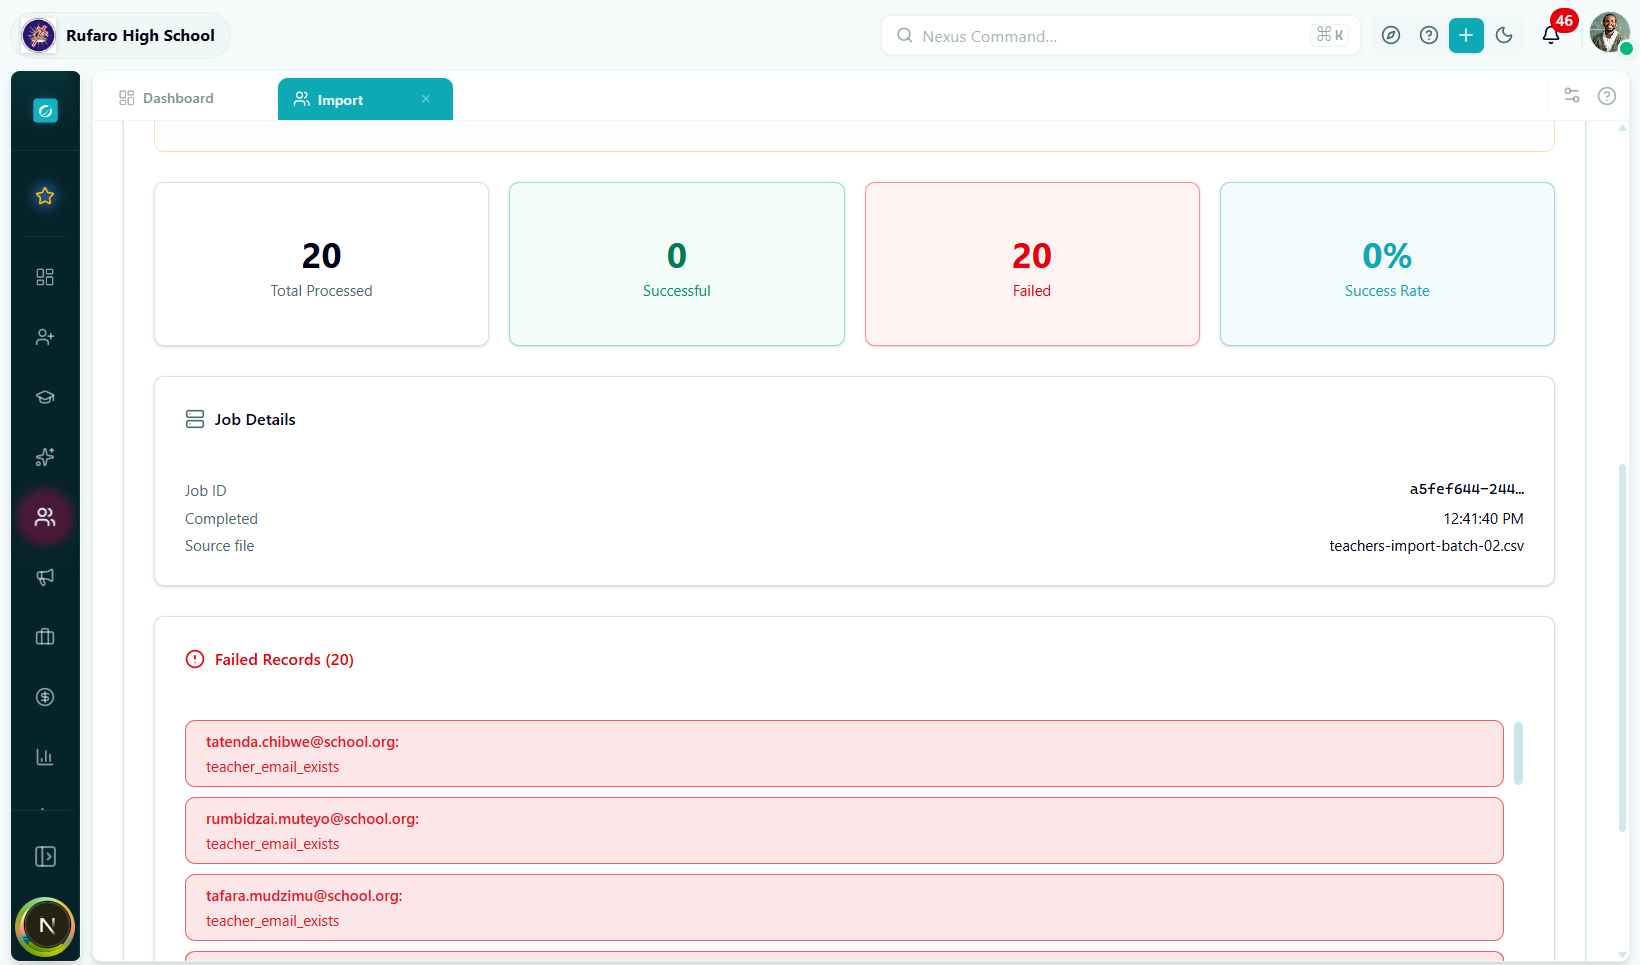This screenshot has width=1641, height=965.
Task: Click the Total Processed 20 card
Action: pos(321,264)
